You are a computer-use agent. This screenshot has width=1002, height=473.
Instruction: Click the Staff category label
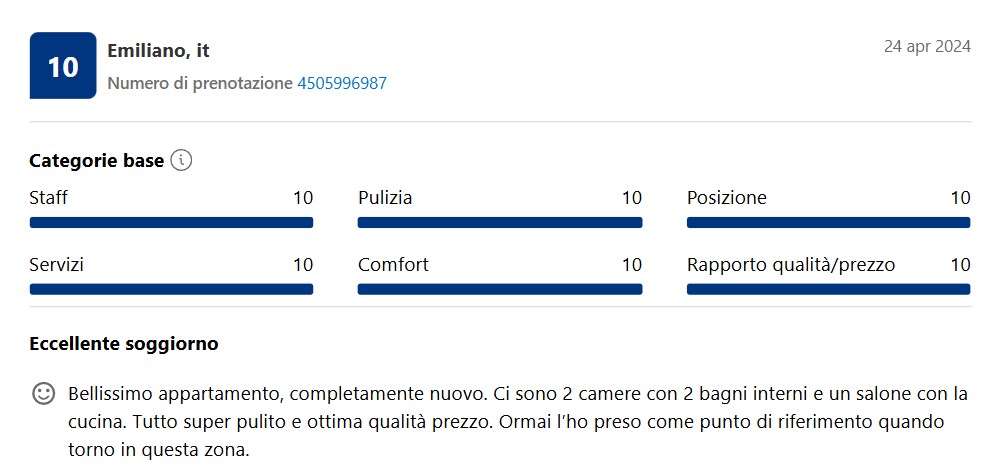tap(49, 198)
